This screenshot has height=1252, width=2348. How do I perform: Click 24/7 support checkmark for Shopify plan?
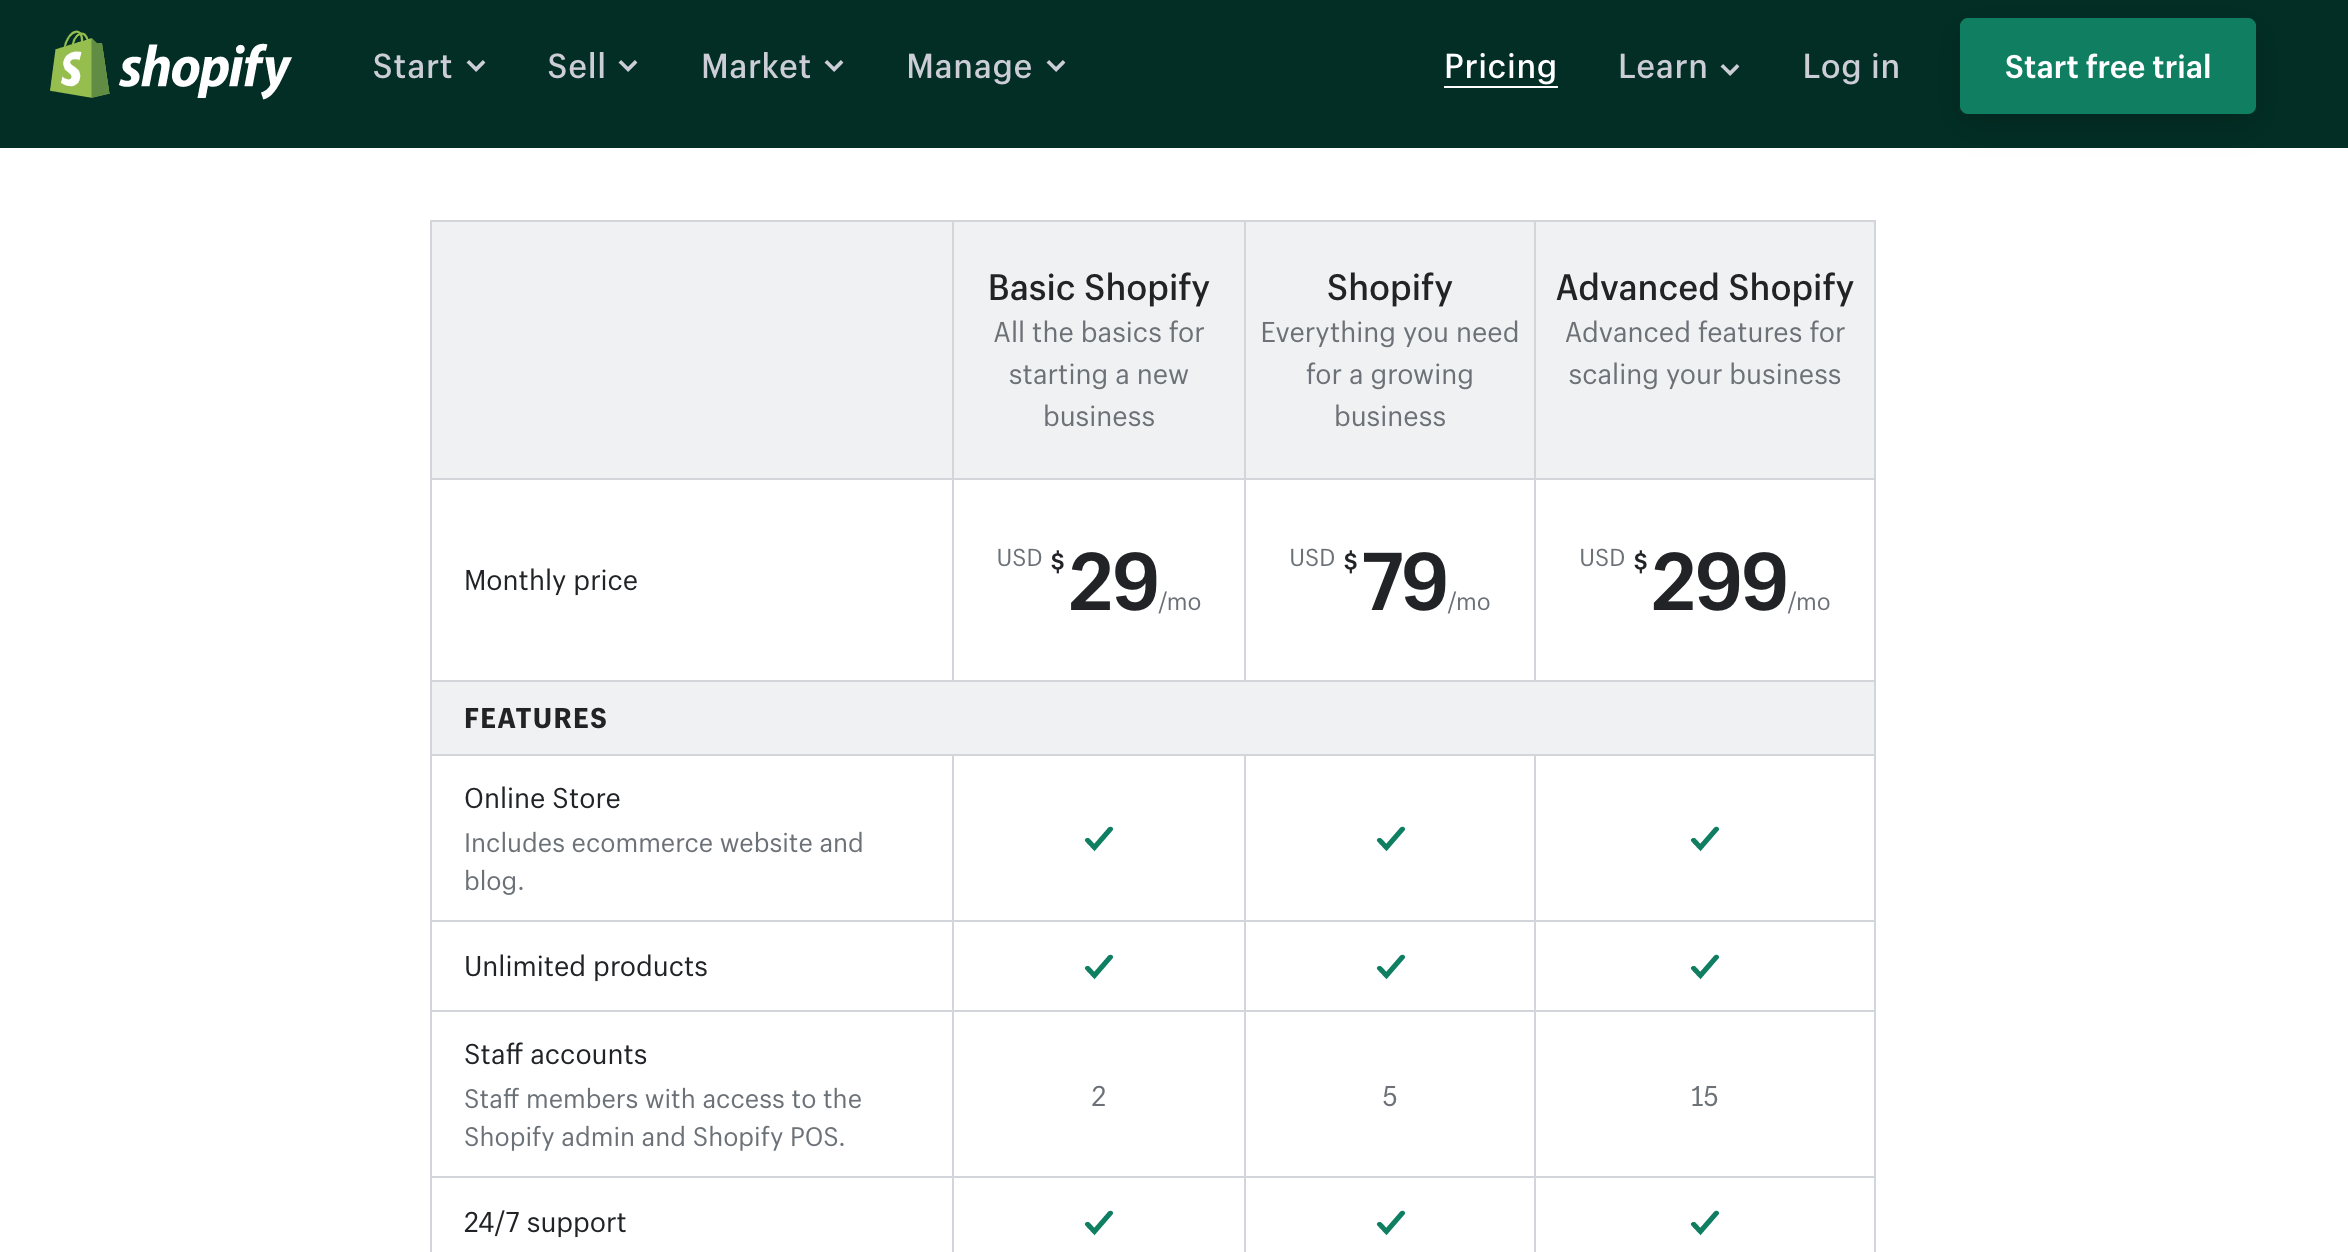click(x=1390, y=1222)
